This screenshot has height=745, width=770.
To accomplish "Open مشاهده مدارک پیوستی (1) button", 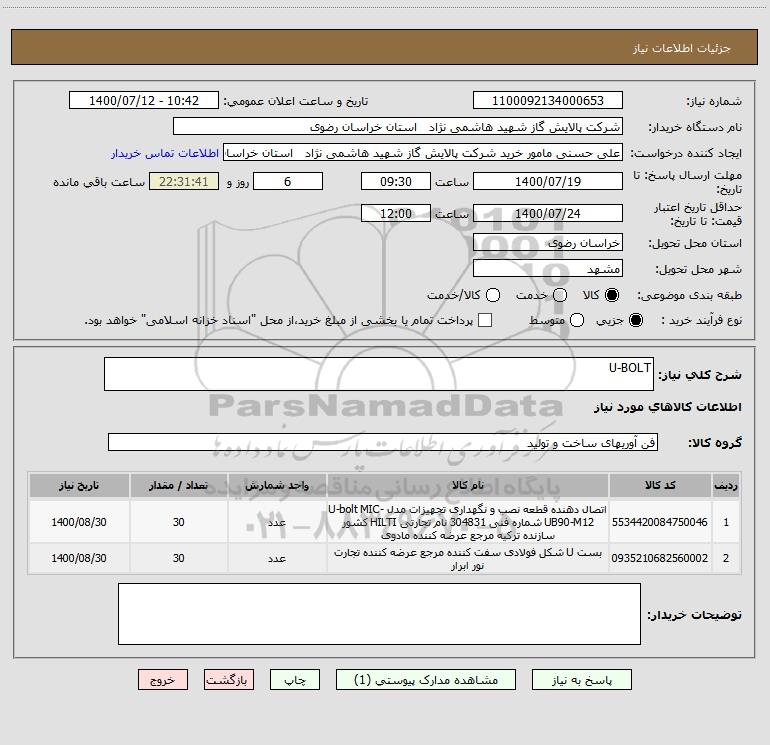I will (426, 680).
